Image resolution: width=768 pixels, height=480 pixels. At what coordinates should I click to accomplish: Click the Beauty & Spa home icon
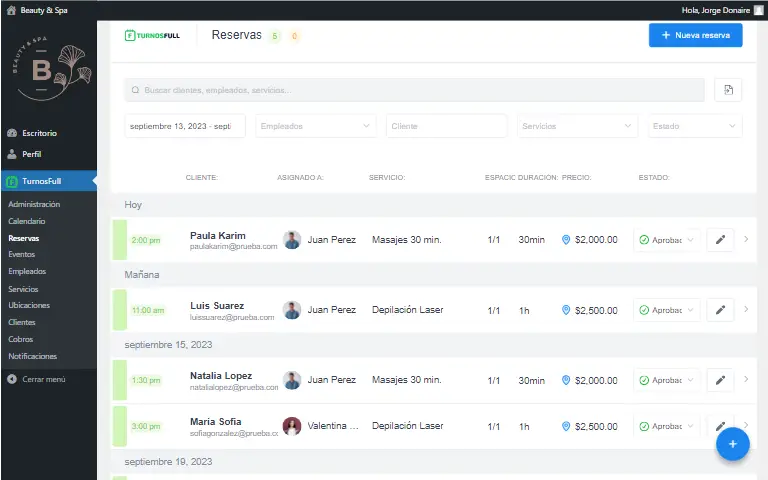pyautogui.click(x=11, y=10)
